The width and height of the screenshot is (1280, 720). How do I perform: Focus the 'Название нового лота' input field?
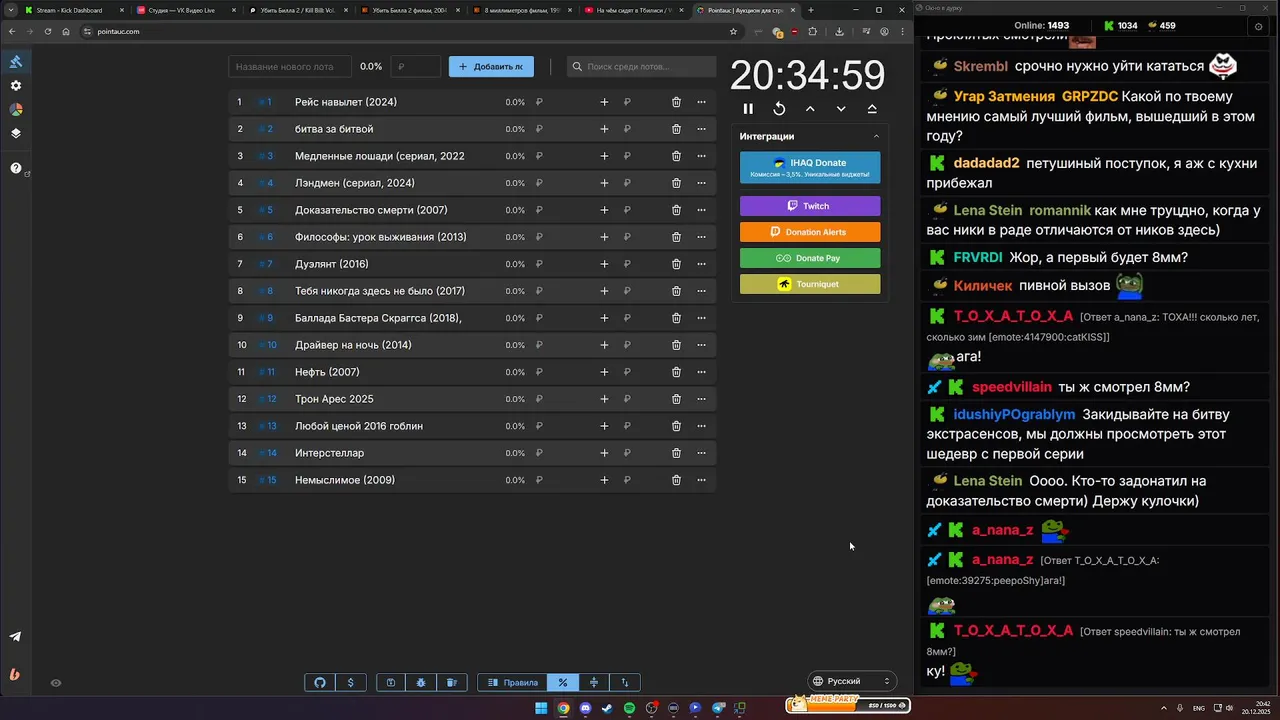pyautogui.click(x=290, y=67)
